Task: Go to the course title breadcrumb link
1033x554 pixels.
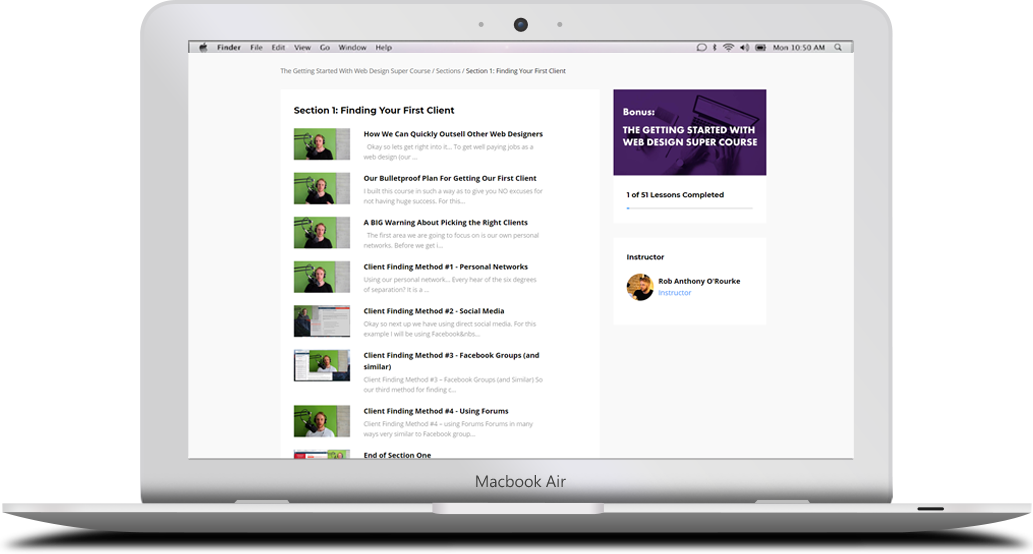Action: click(x=355, y=70)
